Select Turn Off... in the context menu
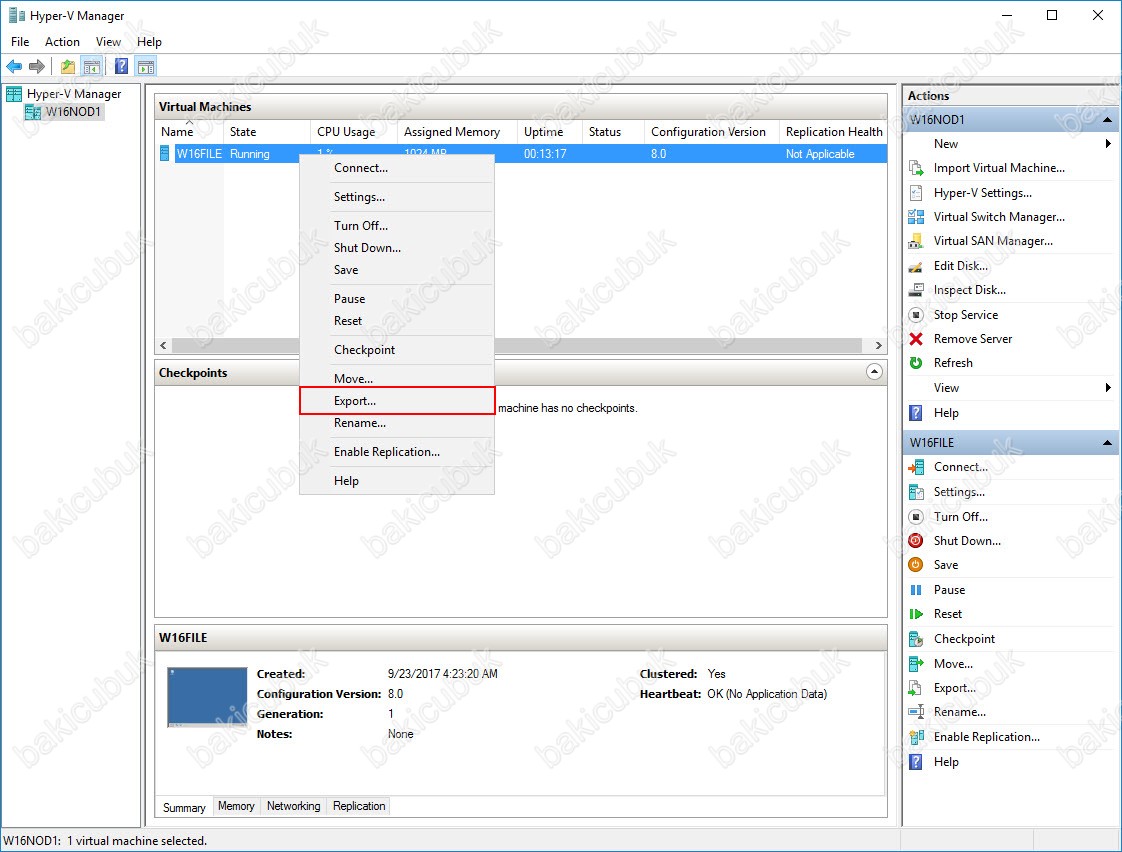 coord(397,225)
